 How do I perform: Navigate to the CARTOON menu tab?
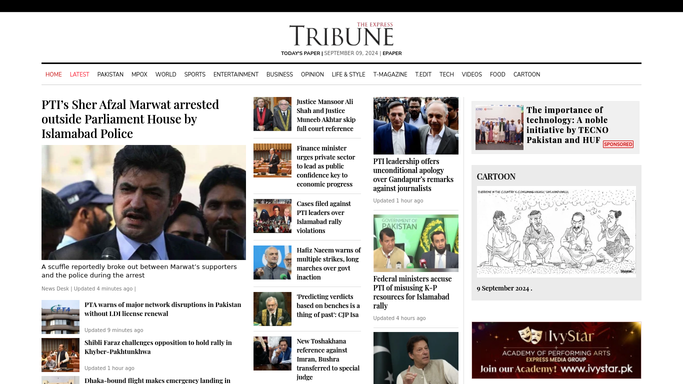[527, 74]
